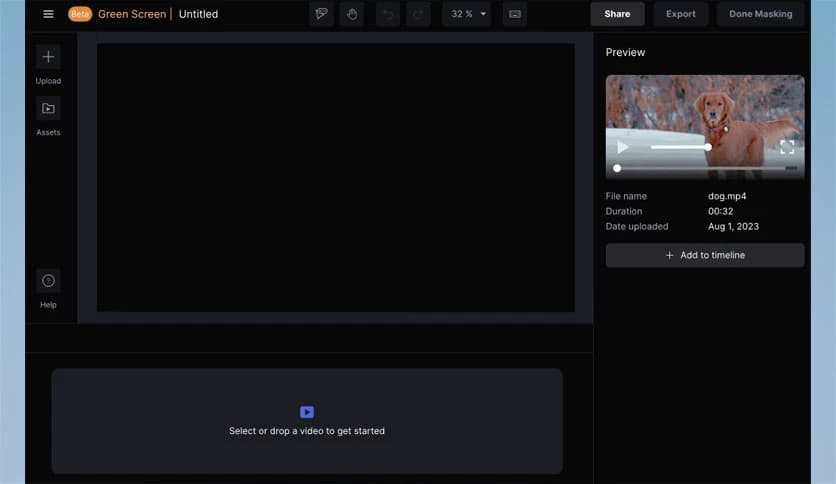Open preview in fullscreen
The height and width of the screenshot is (484, 836).
tap(787, 147)
